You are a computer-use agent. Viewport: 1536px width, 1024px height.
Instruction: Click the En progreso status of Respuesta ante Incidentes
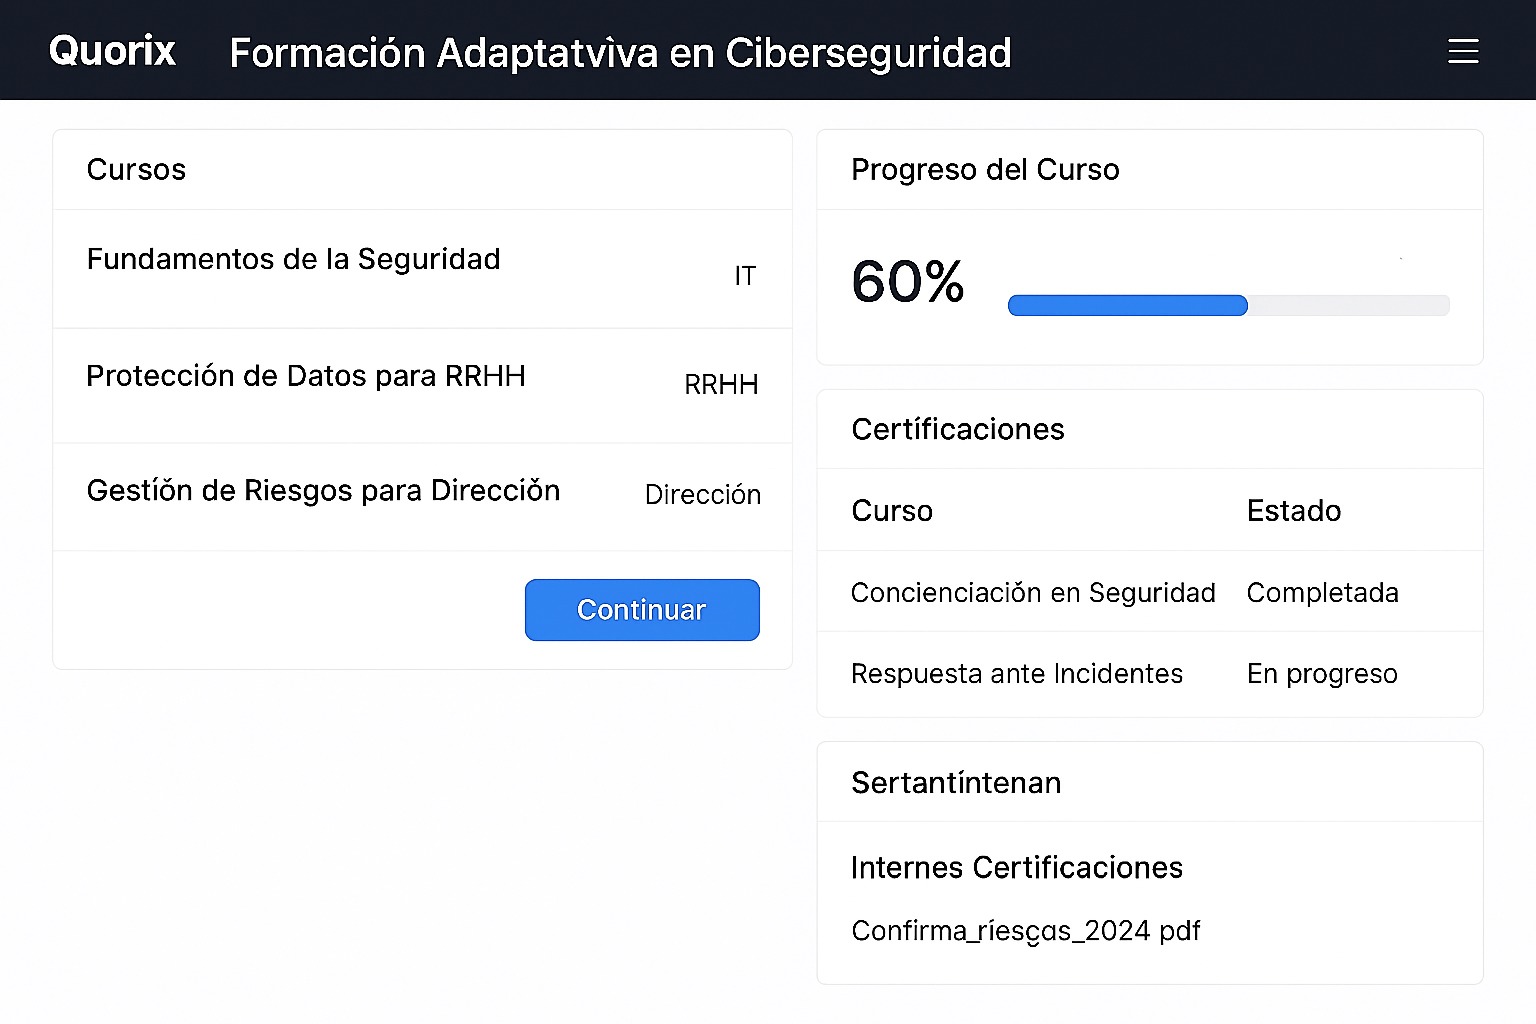[1322, 673]
